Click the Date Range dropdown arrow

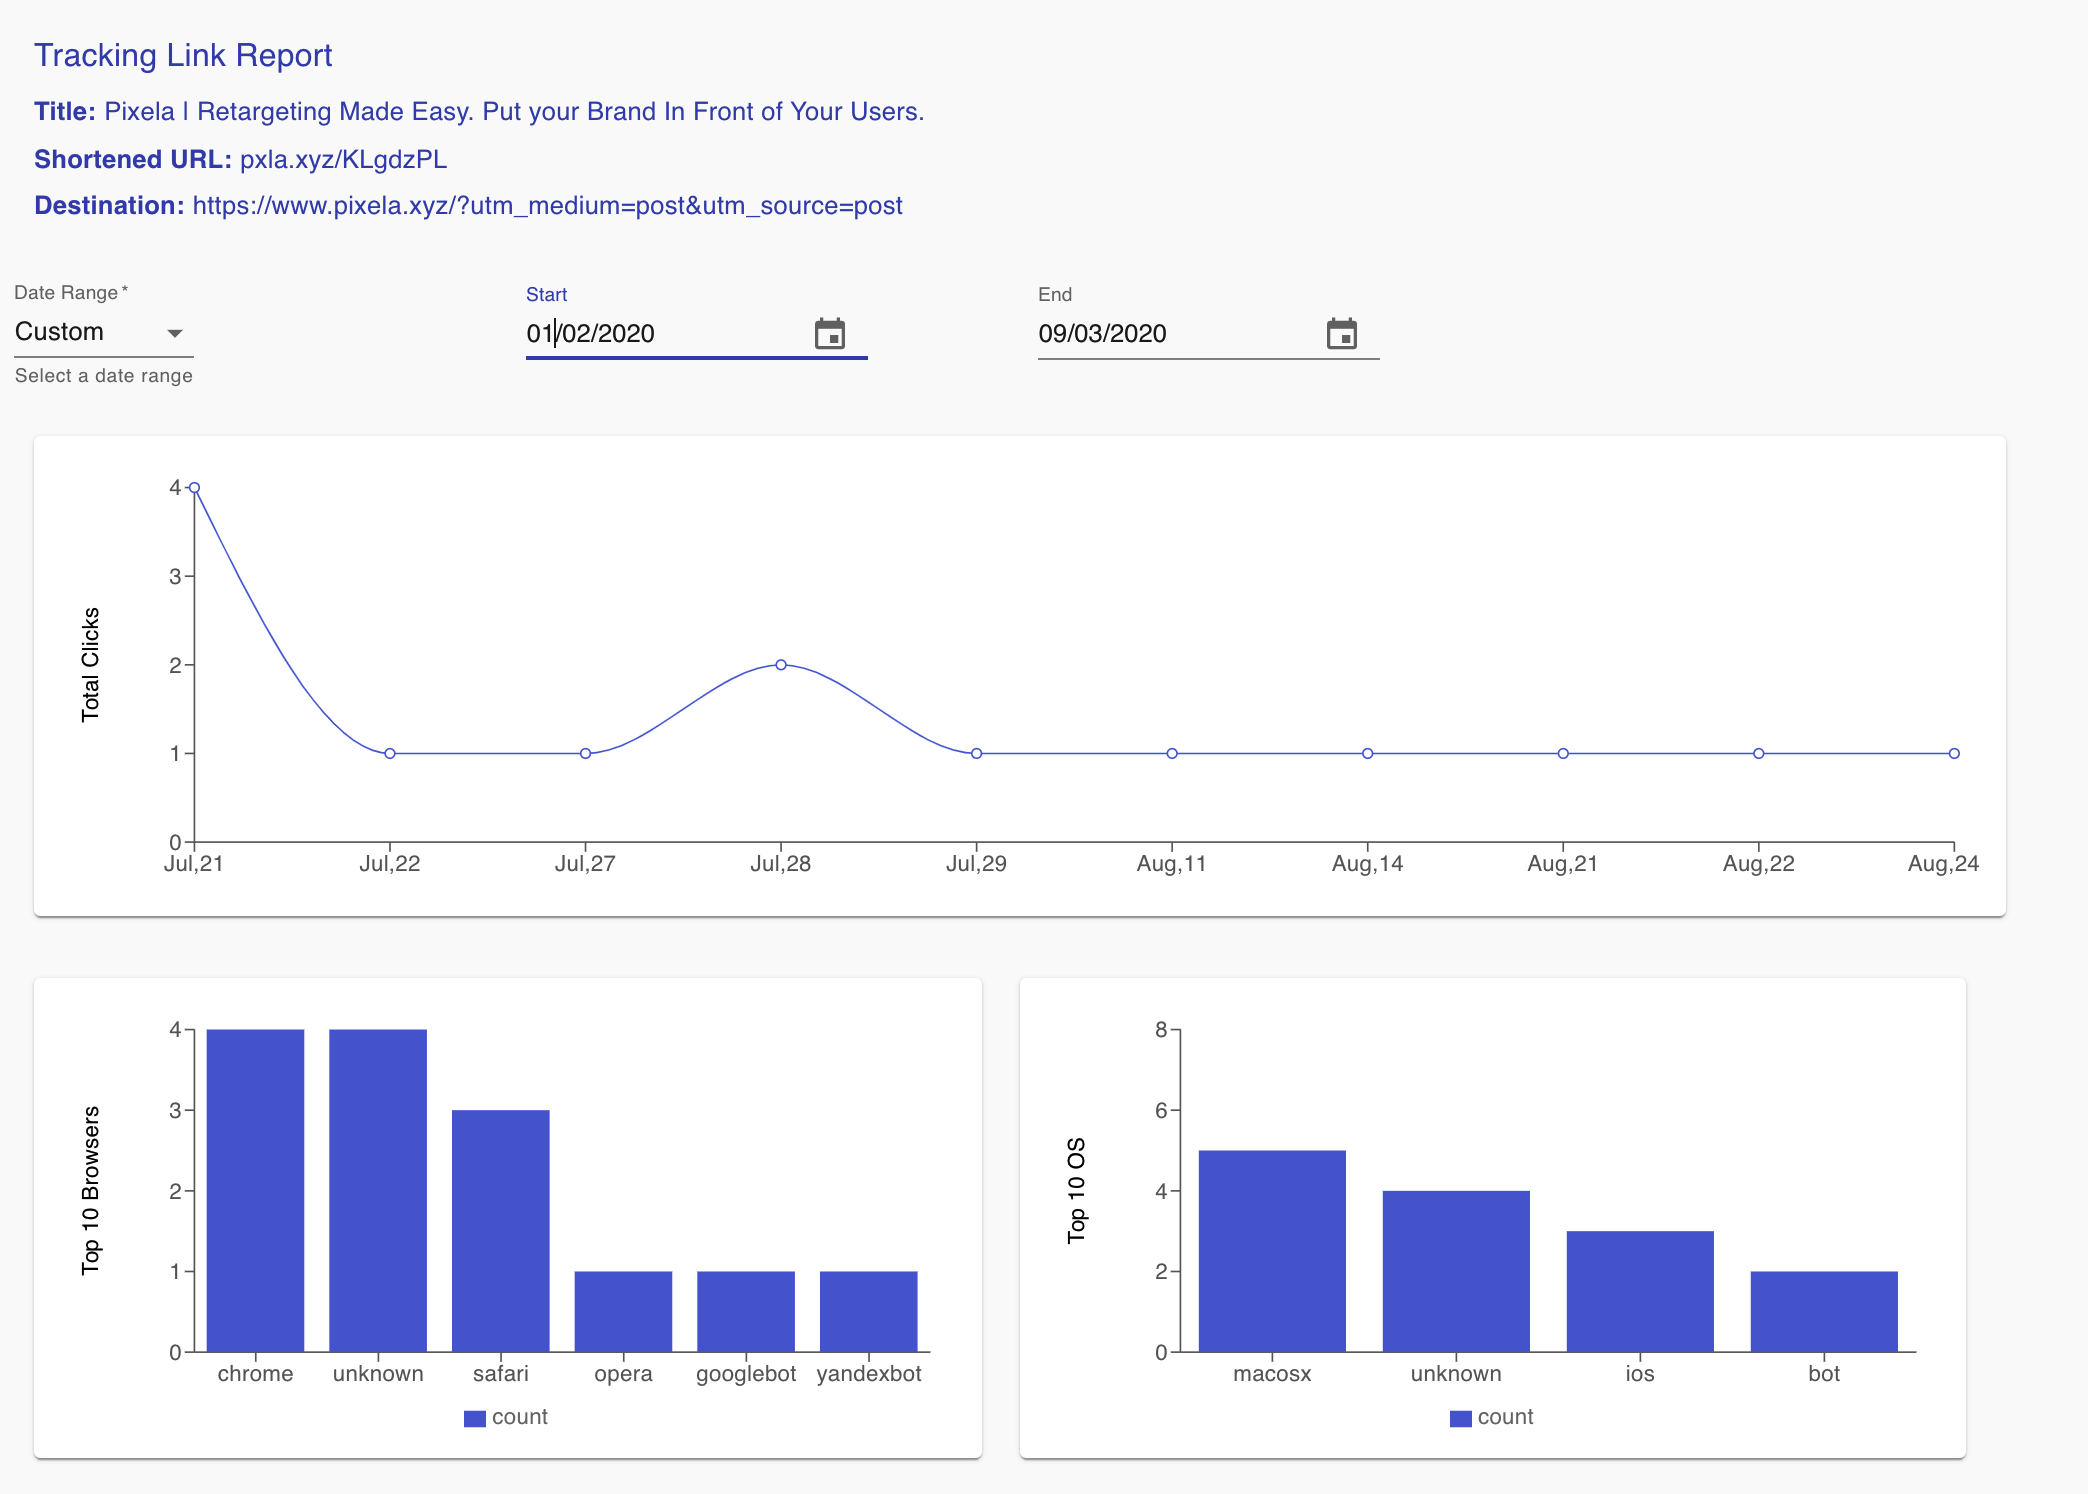[x=175, y=333]
